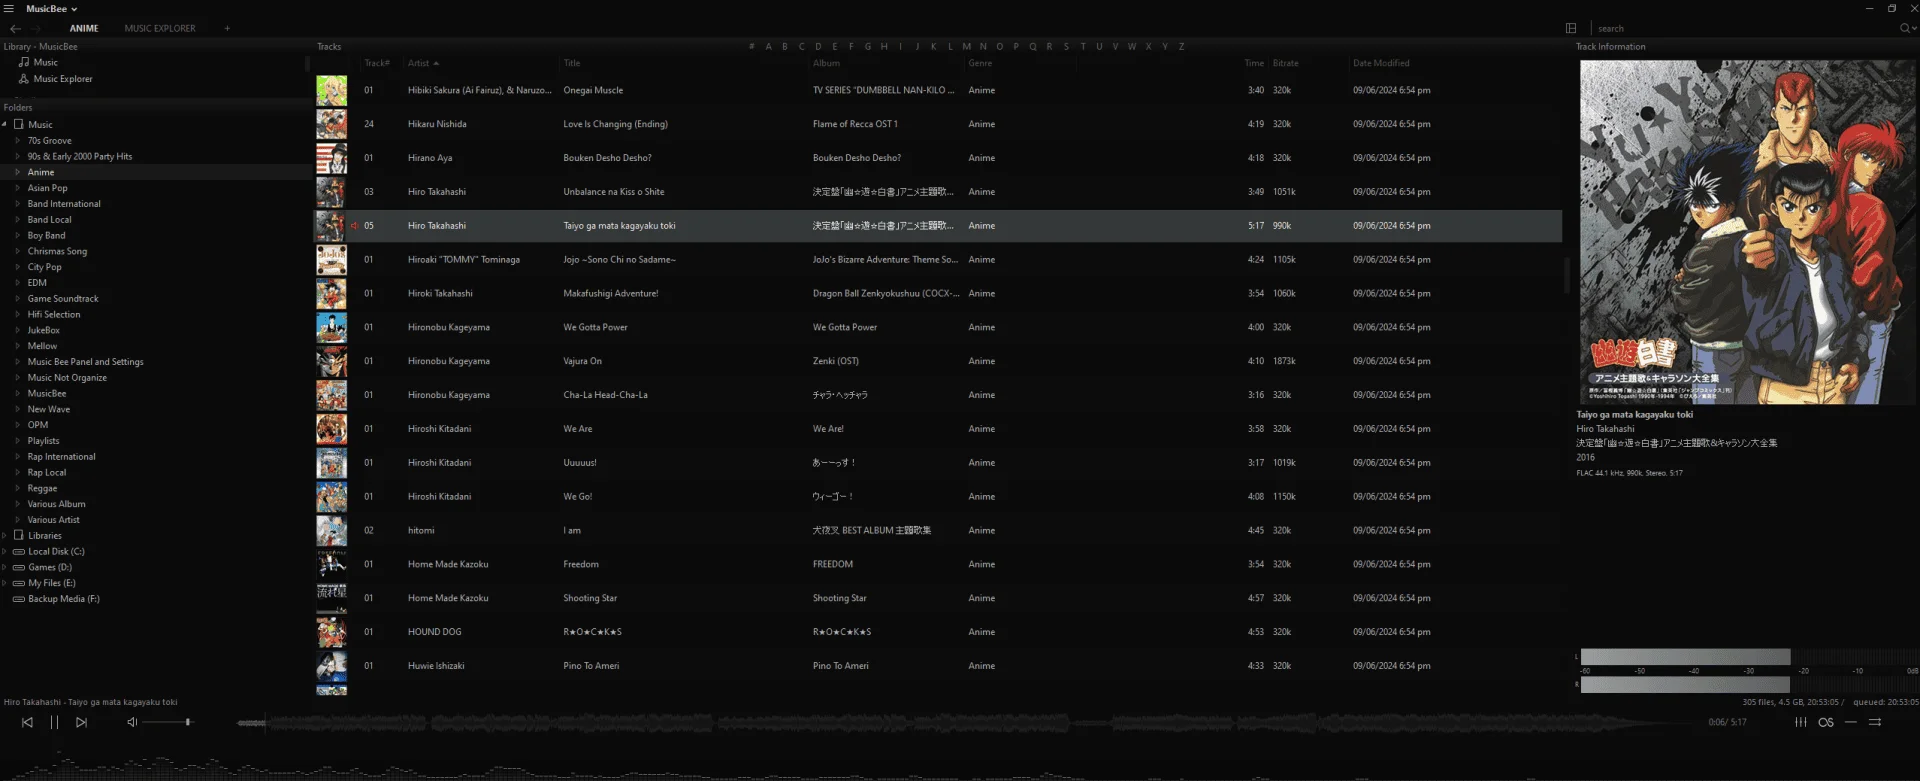Viewport: 1920px width, 781px height.
Task: Click the magnifier search icon
Action: (x=1905, y=28)
